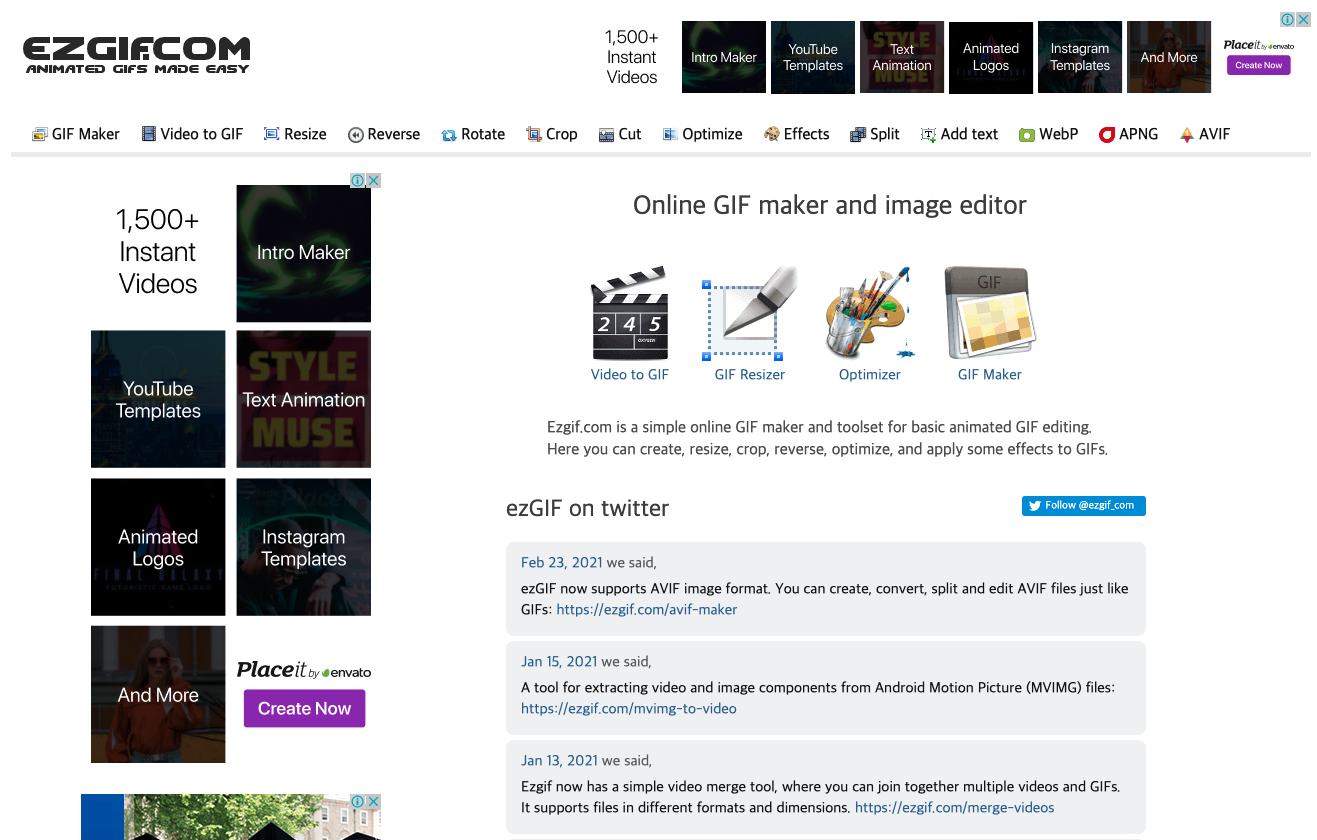
Task: Open the Effects menu item
Action: point(797,134)
